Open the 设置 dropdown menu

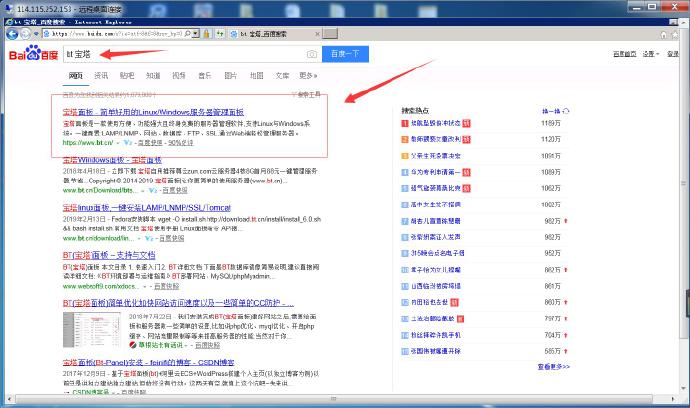pos(650,54)
